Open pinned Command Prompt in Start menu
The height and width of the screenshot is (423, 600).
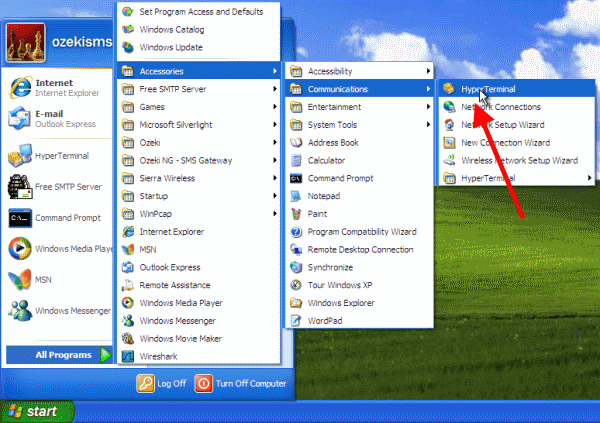[59, 218]
